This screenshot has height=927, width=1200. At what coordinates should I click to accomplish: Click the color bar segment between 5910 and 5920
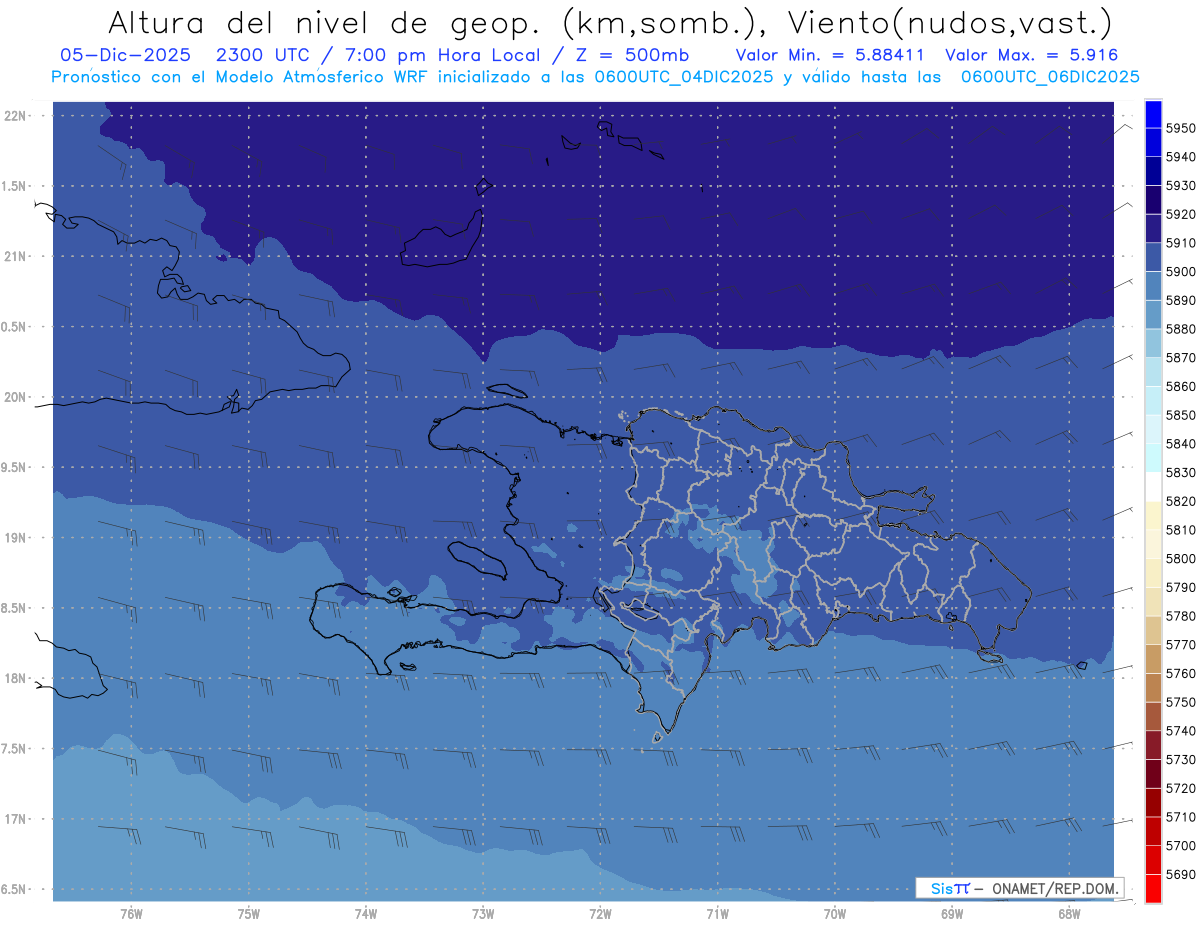(1153, 228)
